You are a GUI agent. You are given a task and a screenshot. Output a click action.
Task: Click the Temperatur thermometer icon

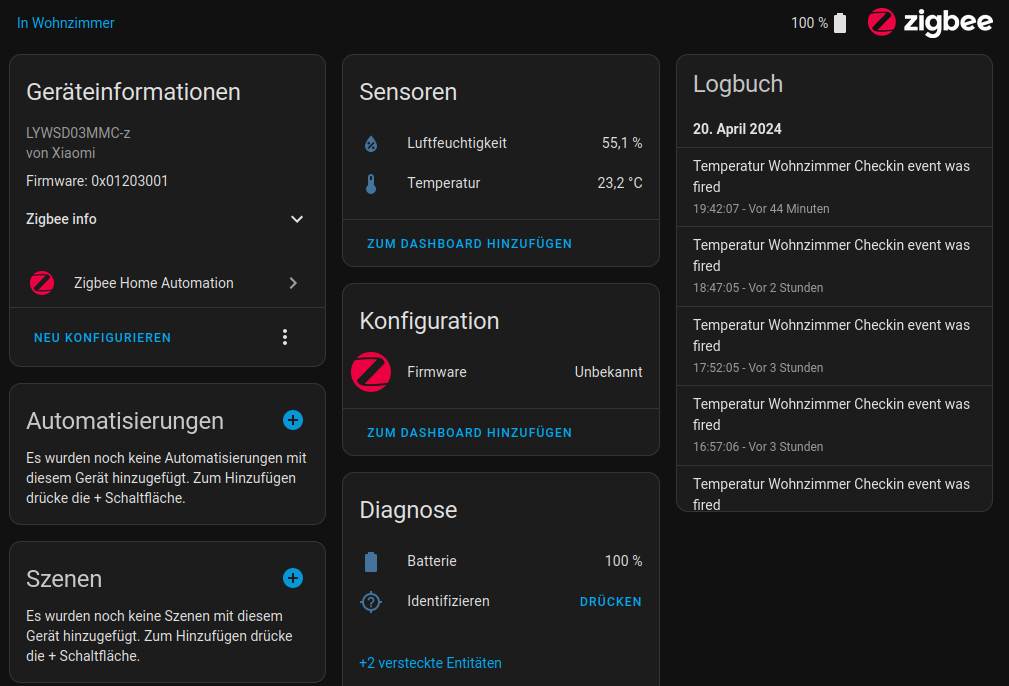(371, 184)
